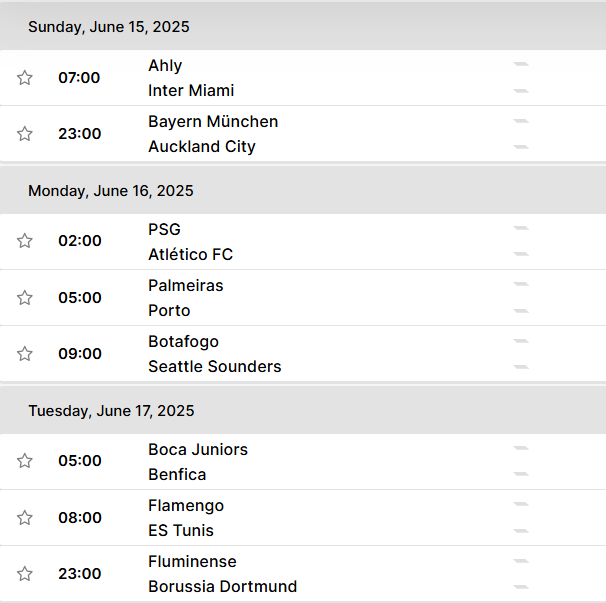Viewport: 606px width, 603px height.
Task: Open the Flamengo team entry
Action: 186,506
